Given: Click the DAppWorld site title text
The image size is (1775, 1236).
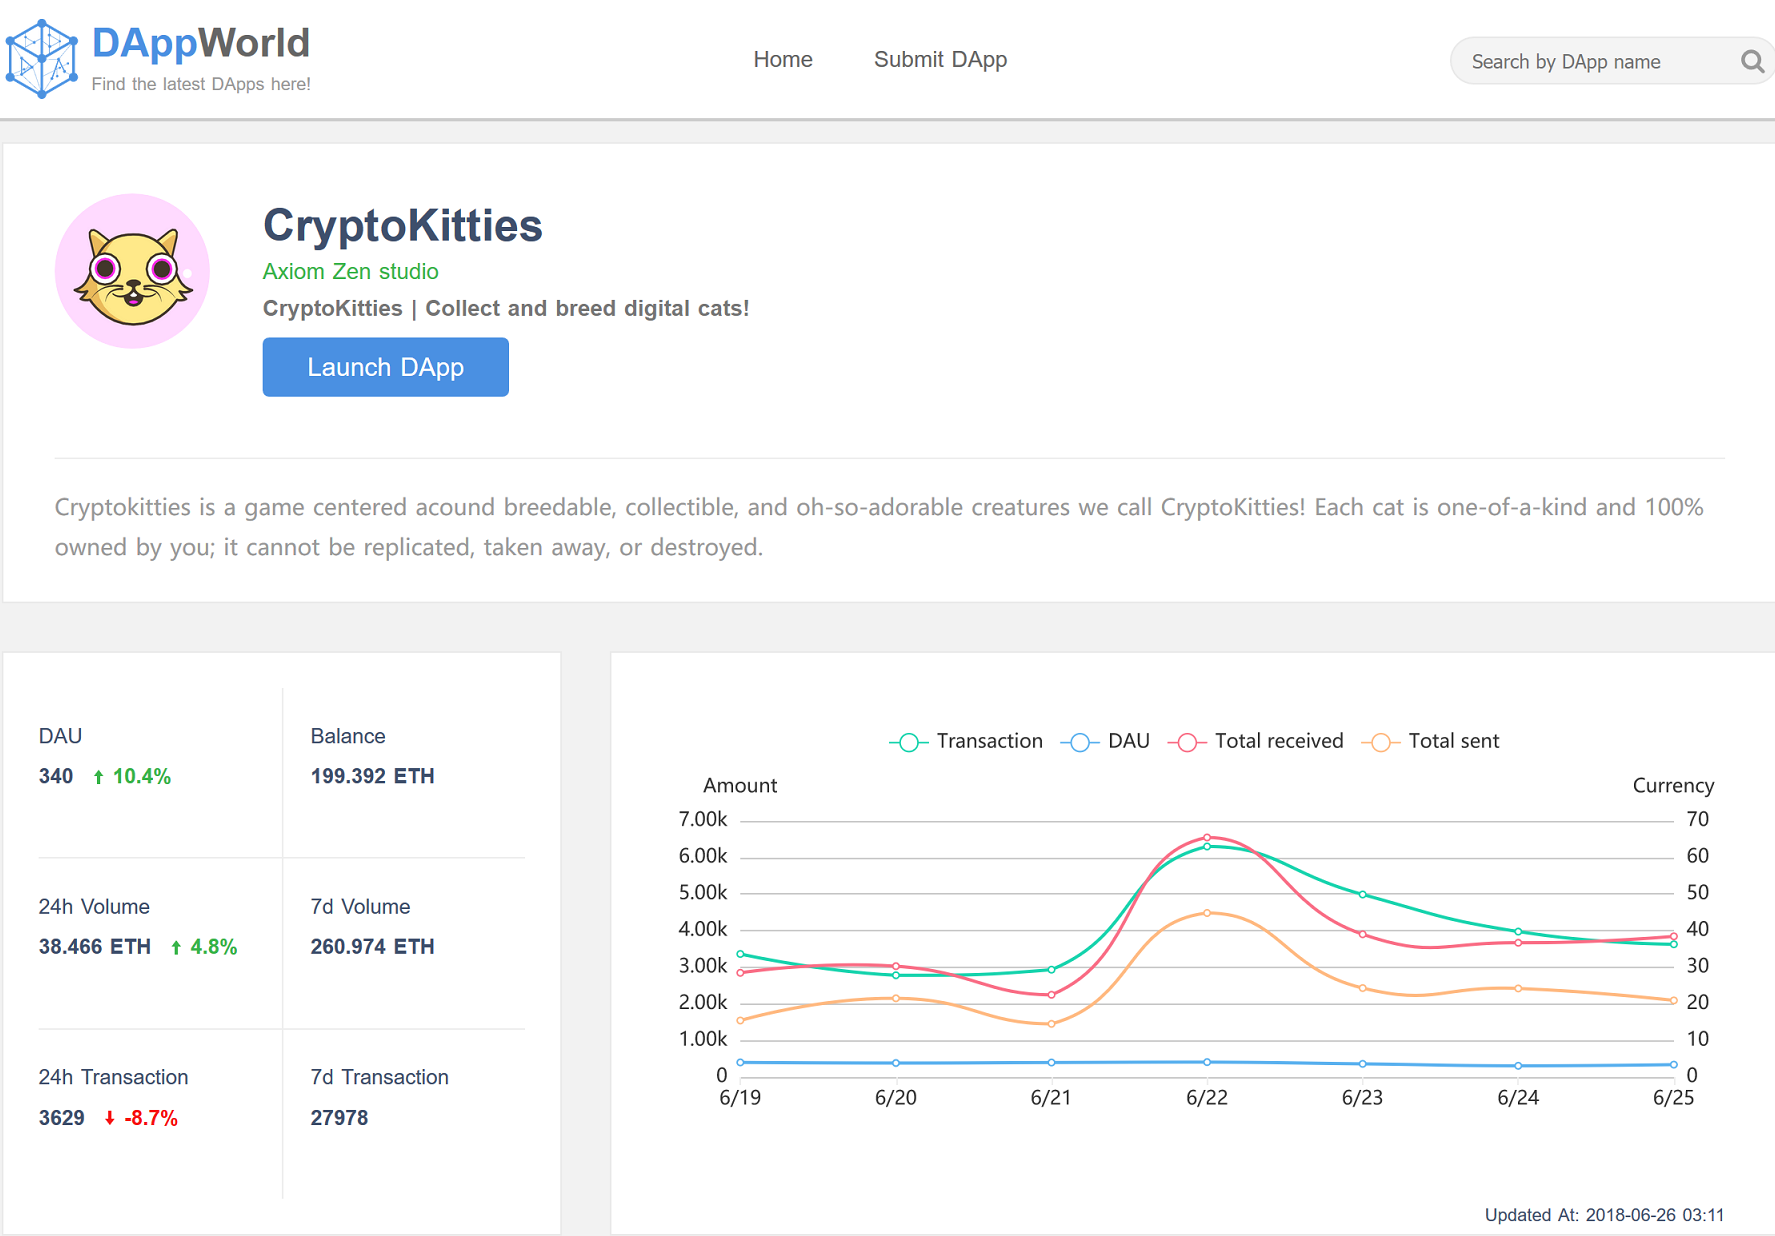Looking at the screenshot, I should tap(201, 43).
